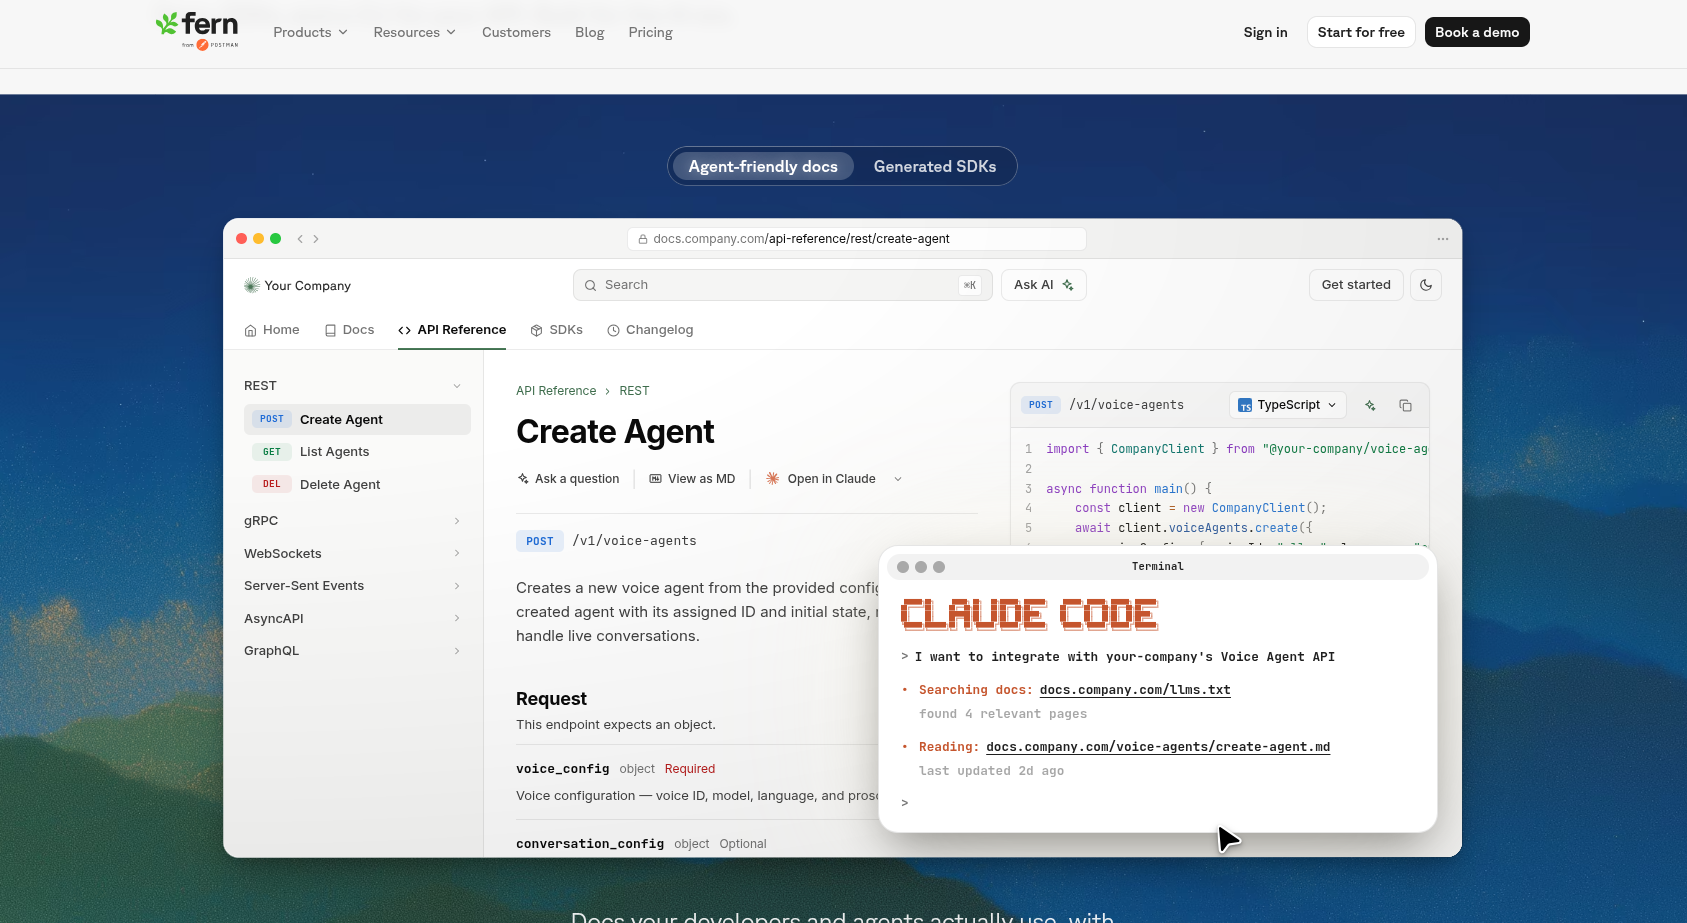The width and height of the screenshot is (1687, 923).
Task: Open the TypeScript language dropdown
Action: point(1288,405)
